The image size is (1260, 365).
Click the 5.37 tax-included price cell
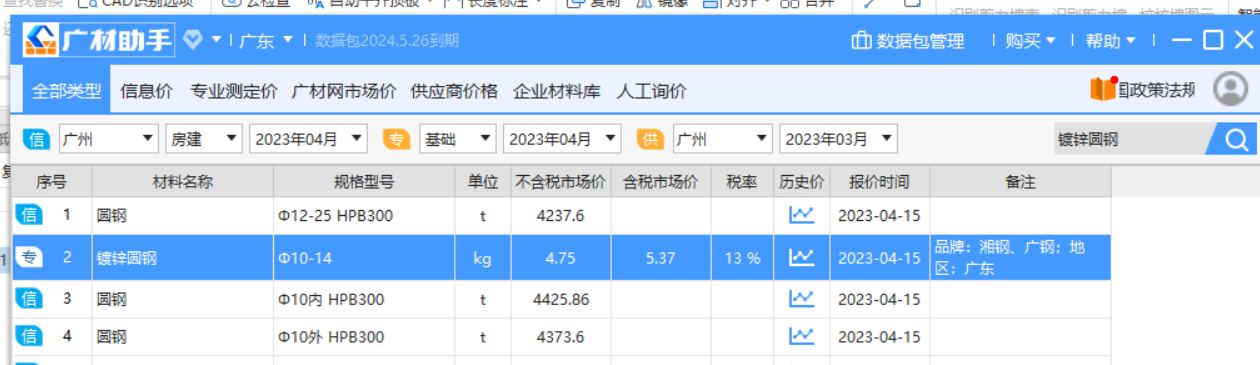click(x=661, y=258)
